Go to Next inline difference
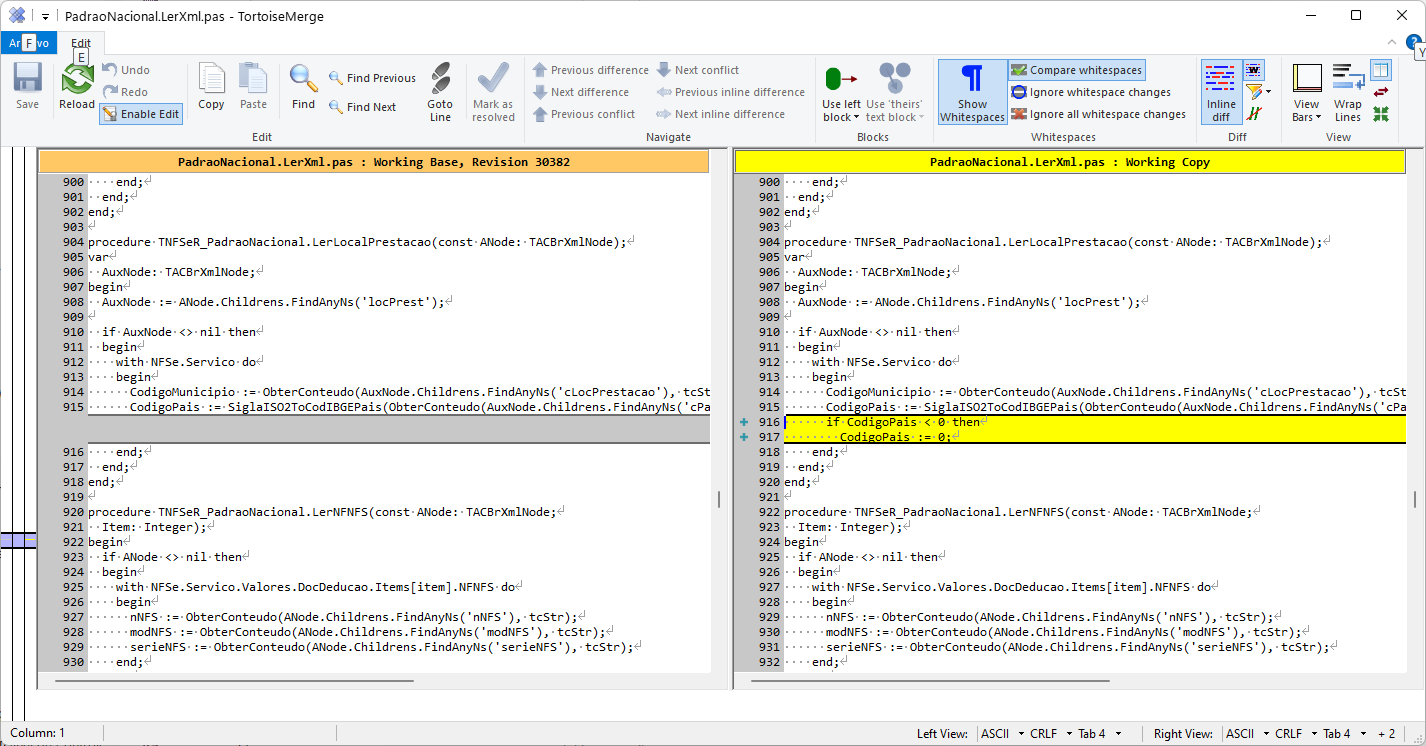The image size is (1426, 746). [720, 114]
